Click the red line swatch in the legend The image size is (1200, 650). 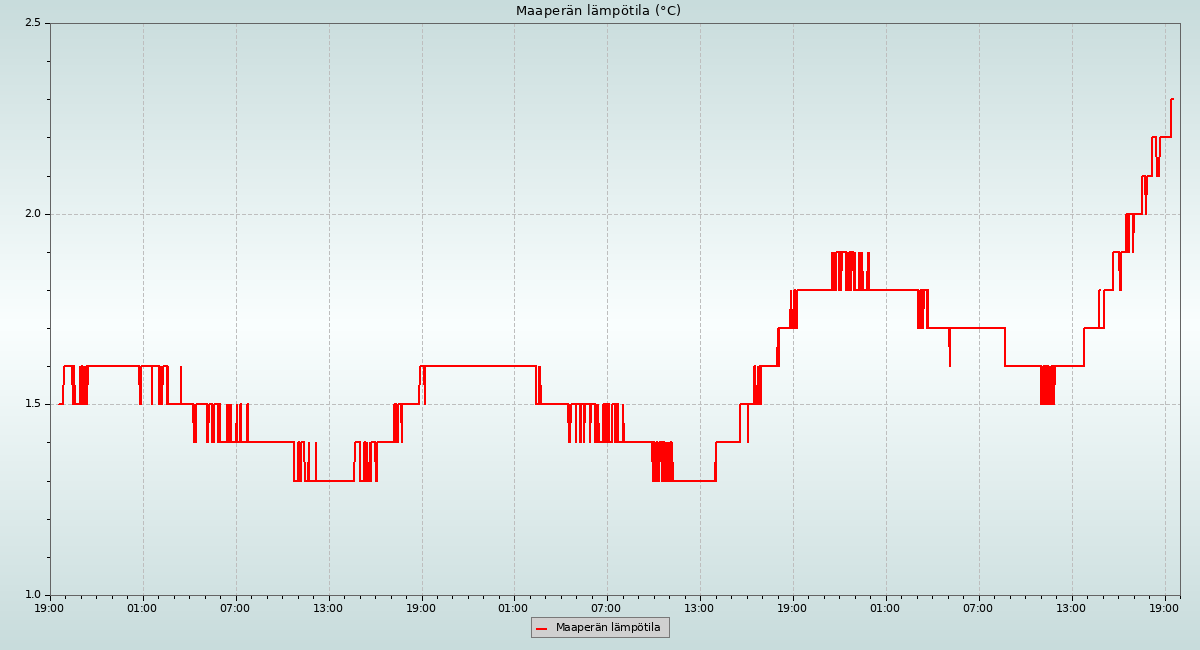pyautogui.click(x=542, y=628)
